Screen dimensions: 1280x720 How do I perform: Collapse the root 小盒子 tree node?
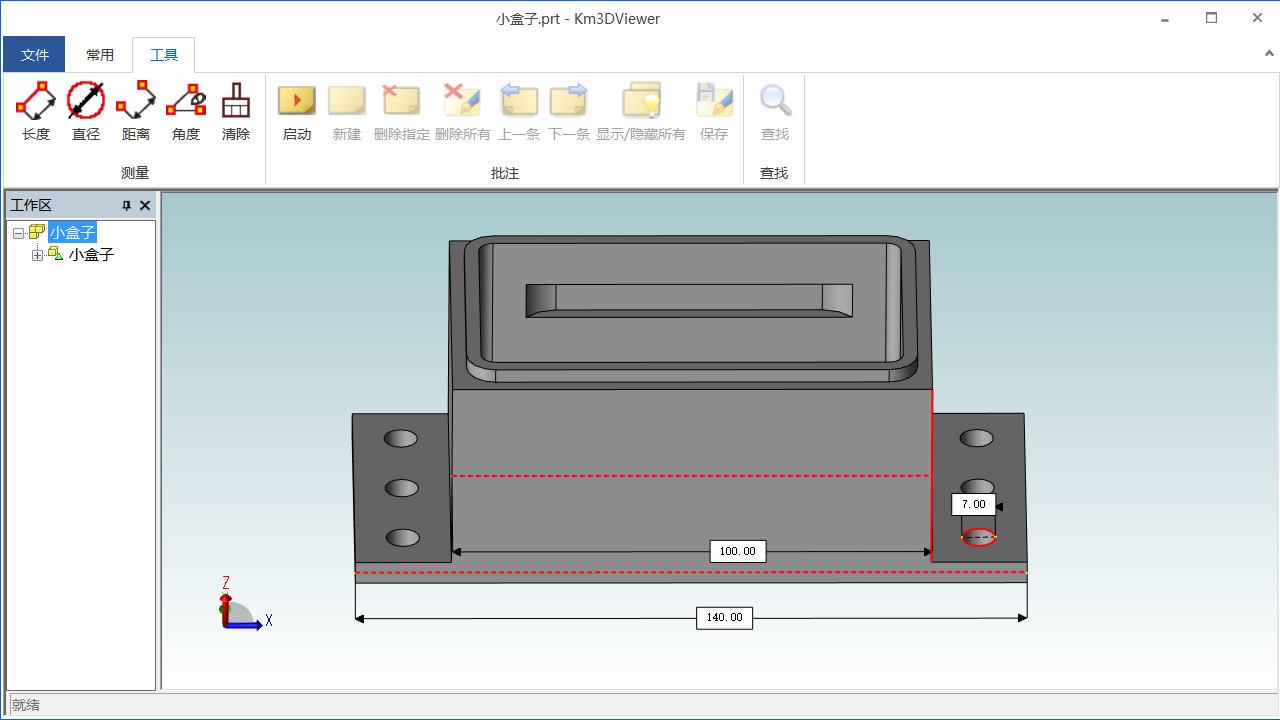pos(18,233)
